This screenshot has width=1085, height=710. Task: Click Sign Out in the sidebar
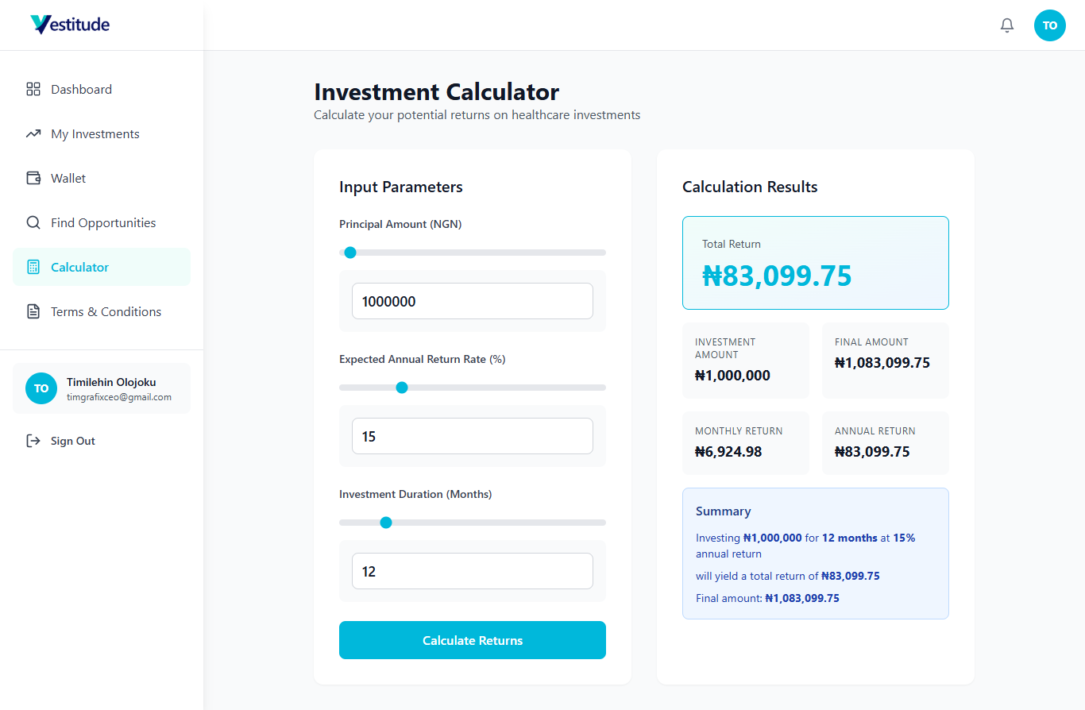point(72,440)
